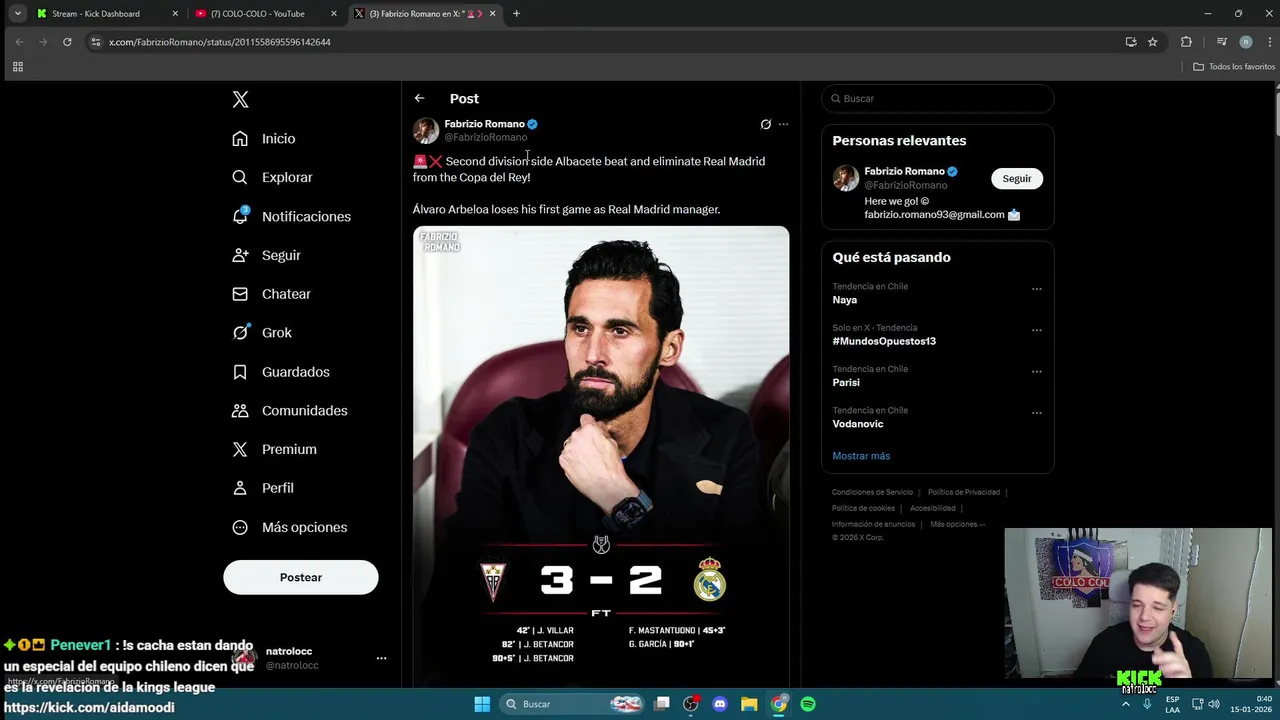Expand Más opciones in footer
The image size is (1280, 720).
click(957, 524)
